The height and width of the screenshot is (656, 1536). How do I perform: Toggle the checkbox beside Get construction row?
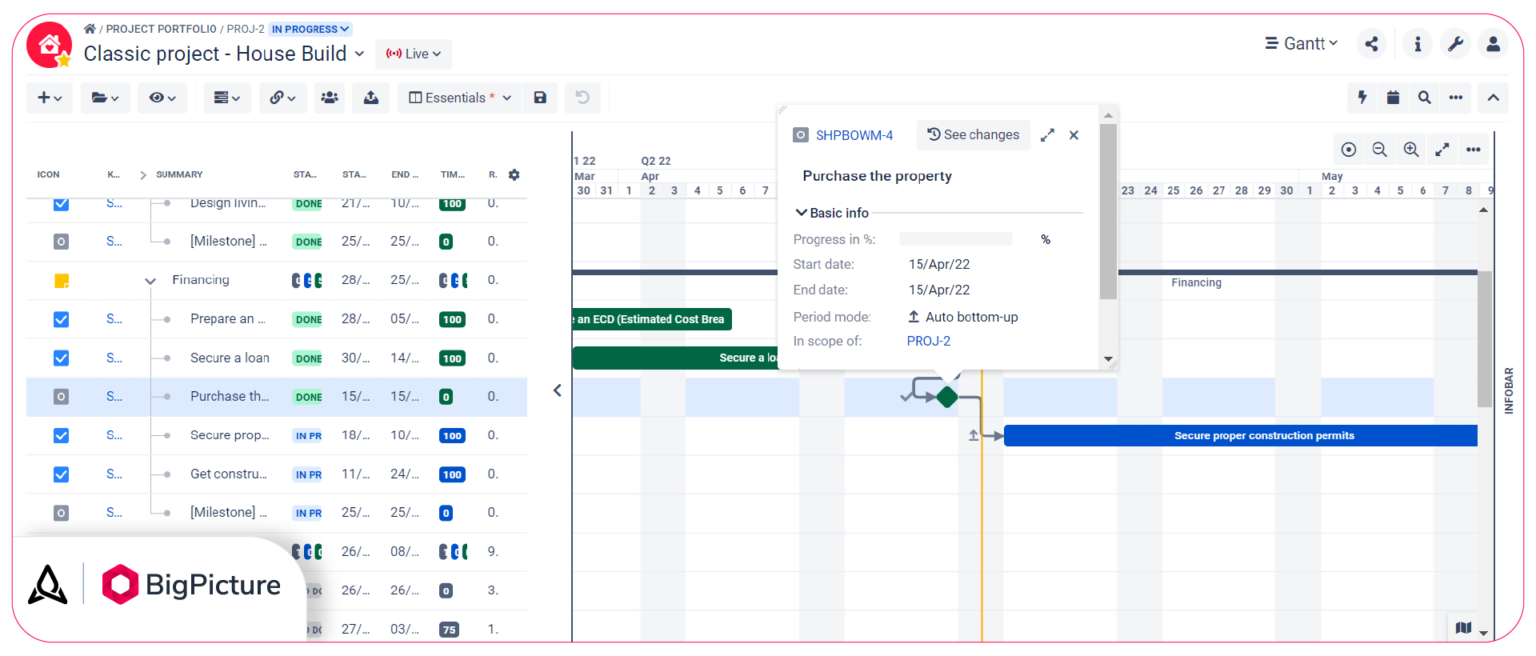pyautogui.click(x=61, y=473)
